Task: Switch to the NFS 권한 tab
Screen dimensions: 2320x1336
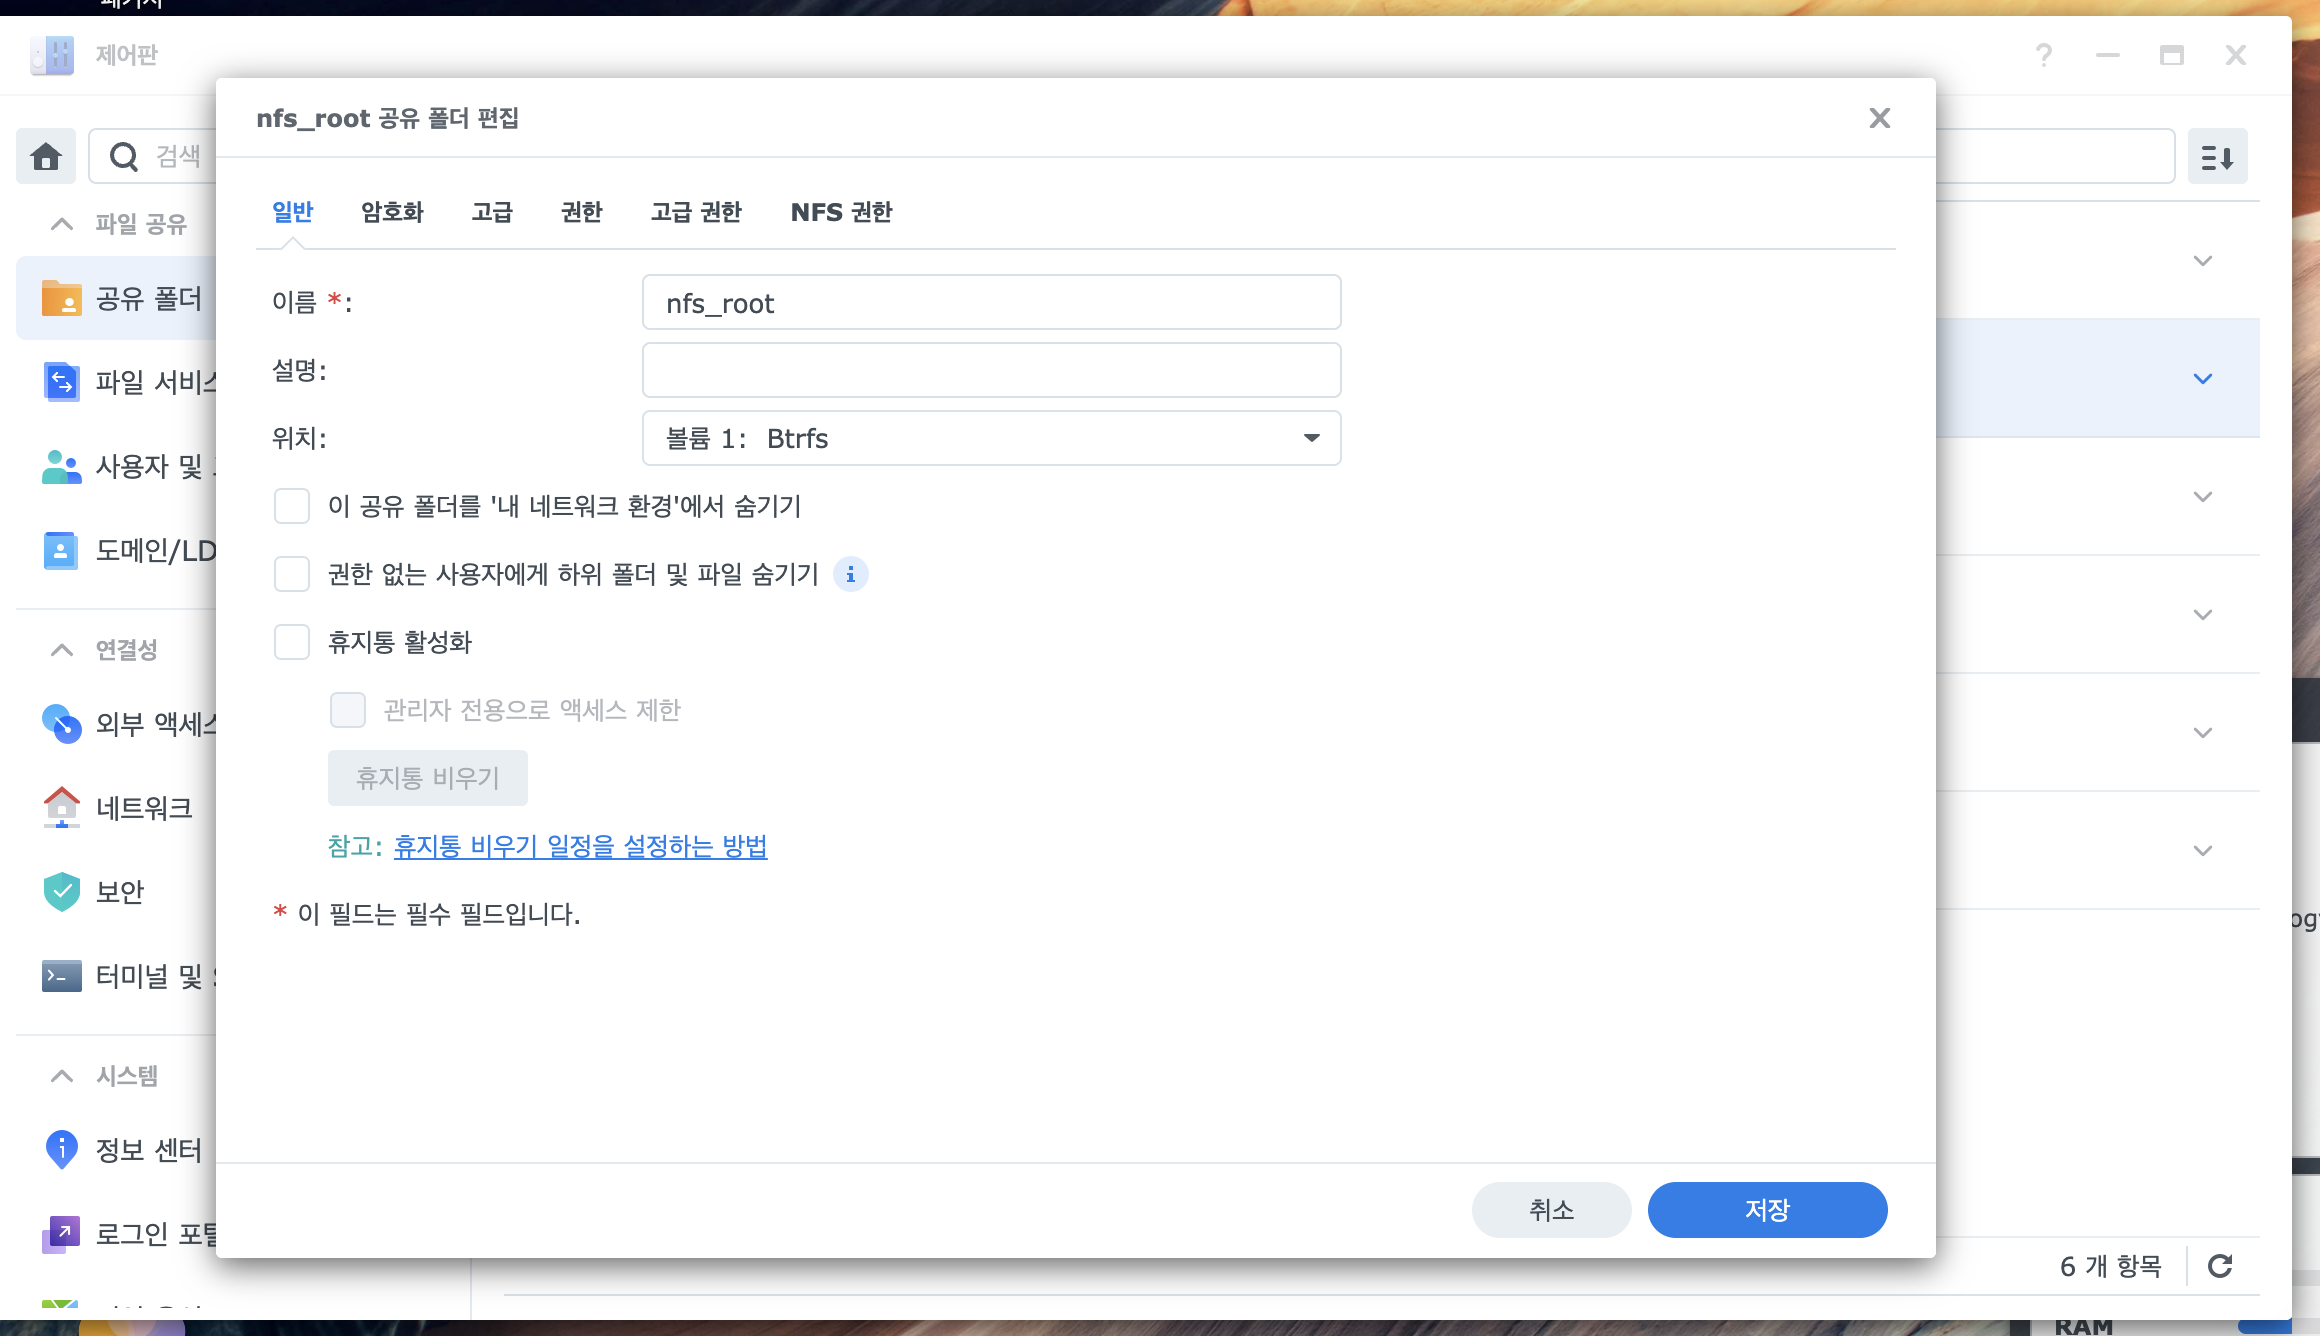Action: [841, 212]
